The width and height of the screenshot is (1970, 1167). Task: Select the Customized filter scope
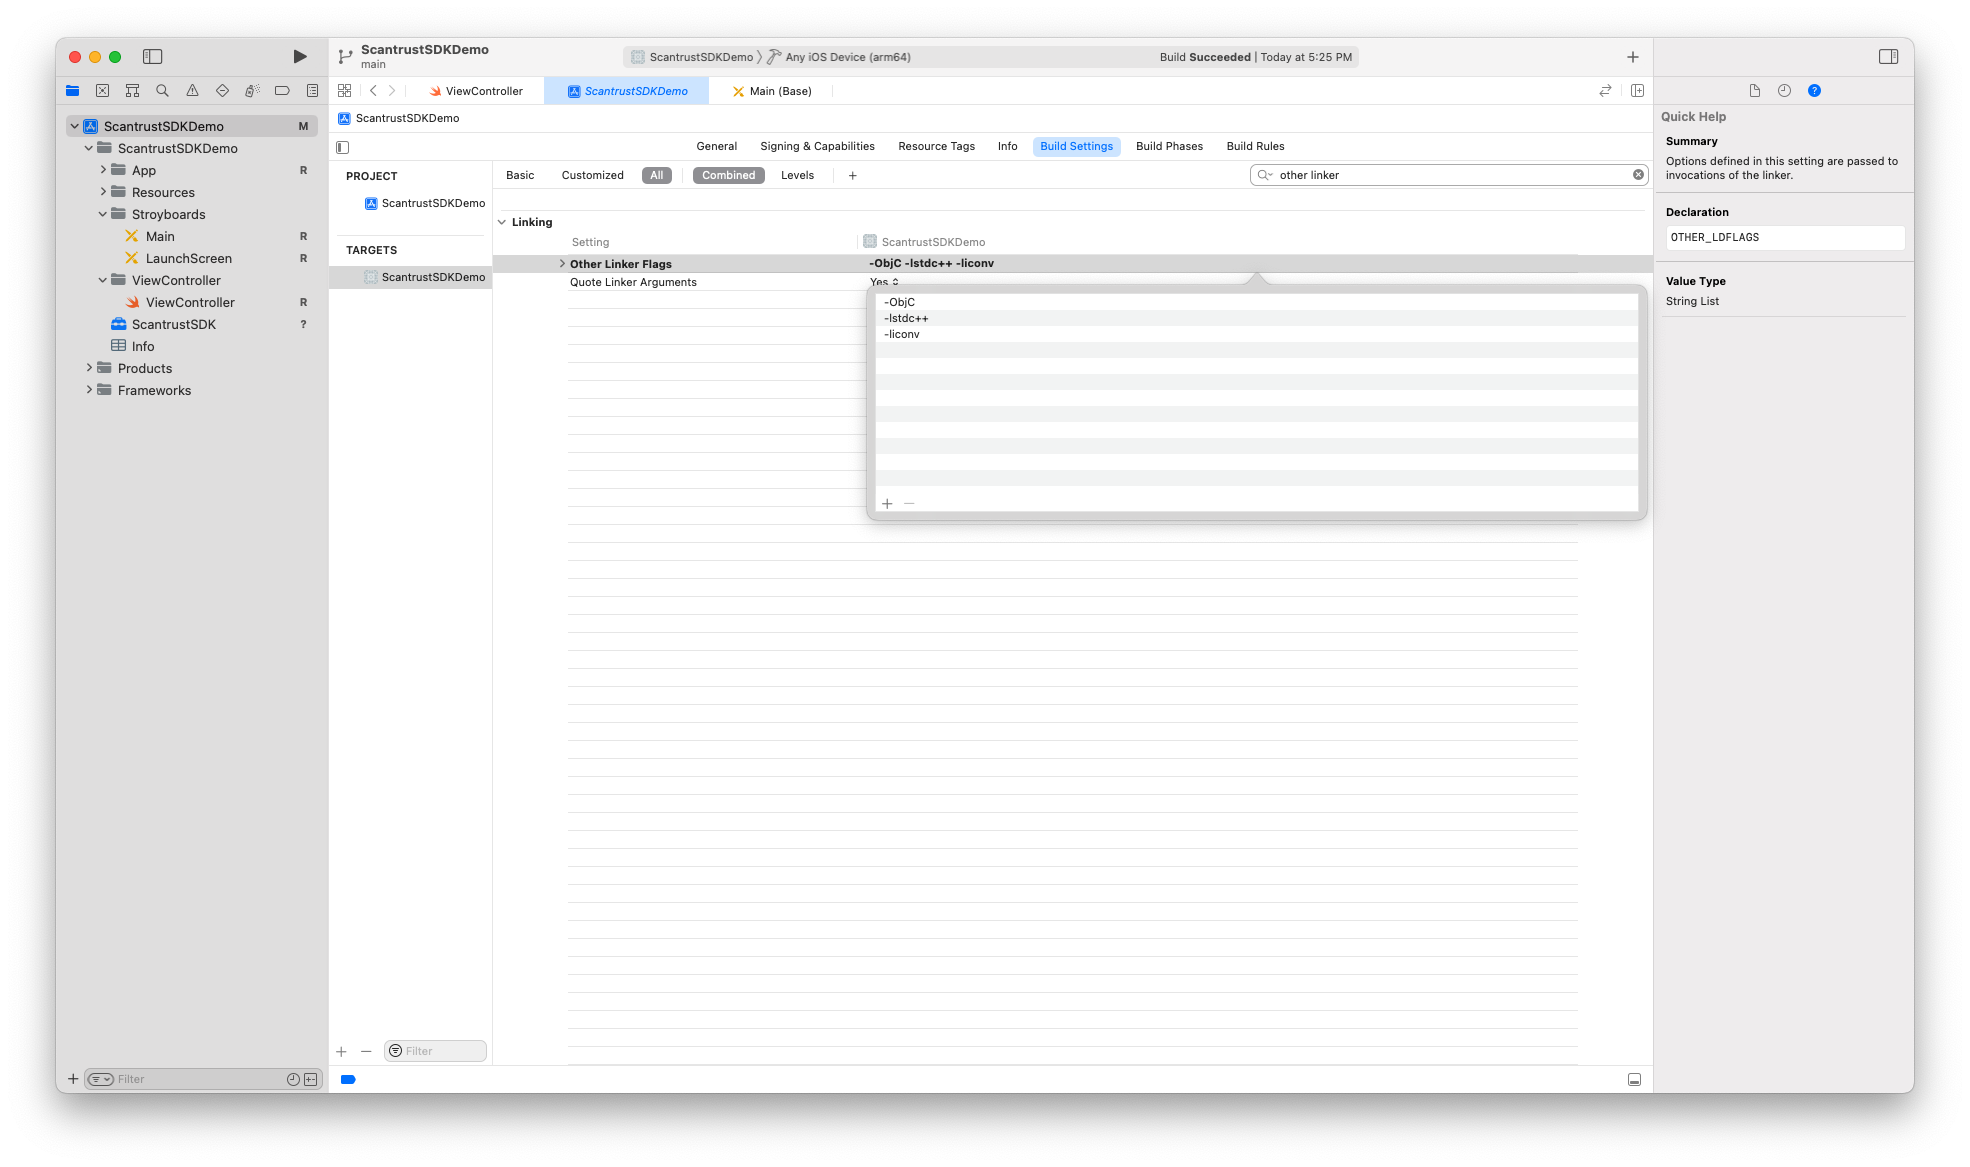592,175
